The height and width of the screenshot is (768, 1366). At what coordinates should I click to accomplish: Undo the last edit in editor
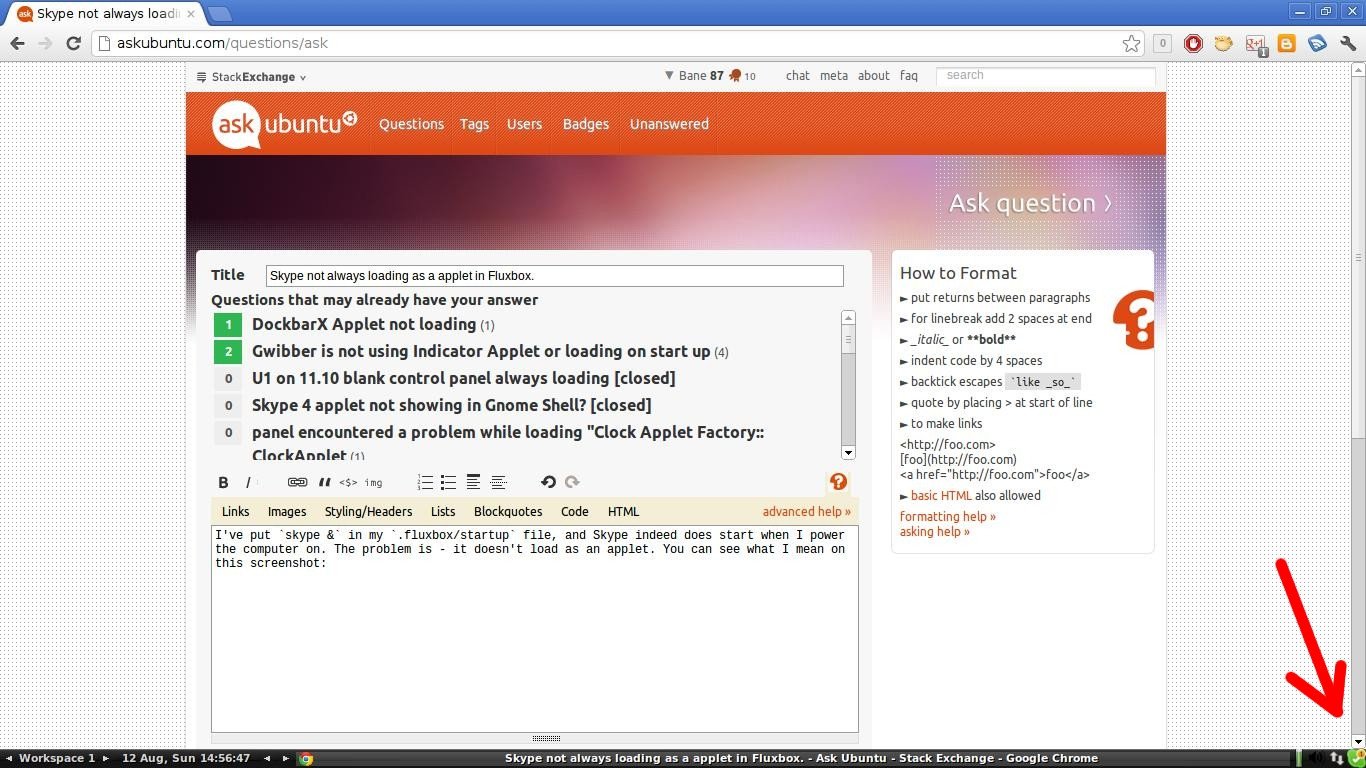[548, 482]
